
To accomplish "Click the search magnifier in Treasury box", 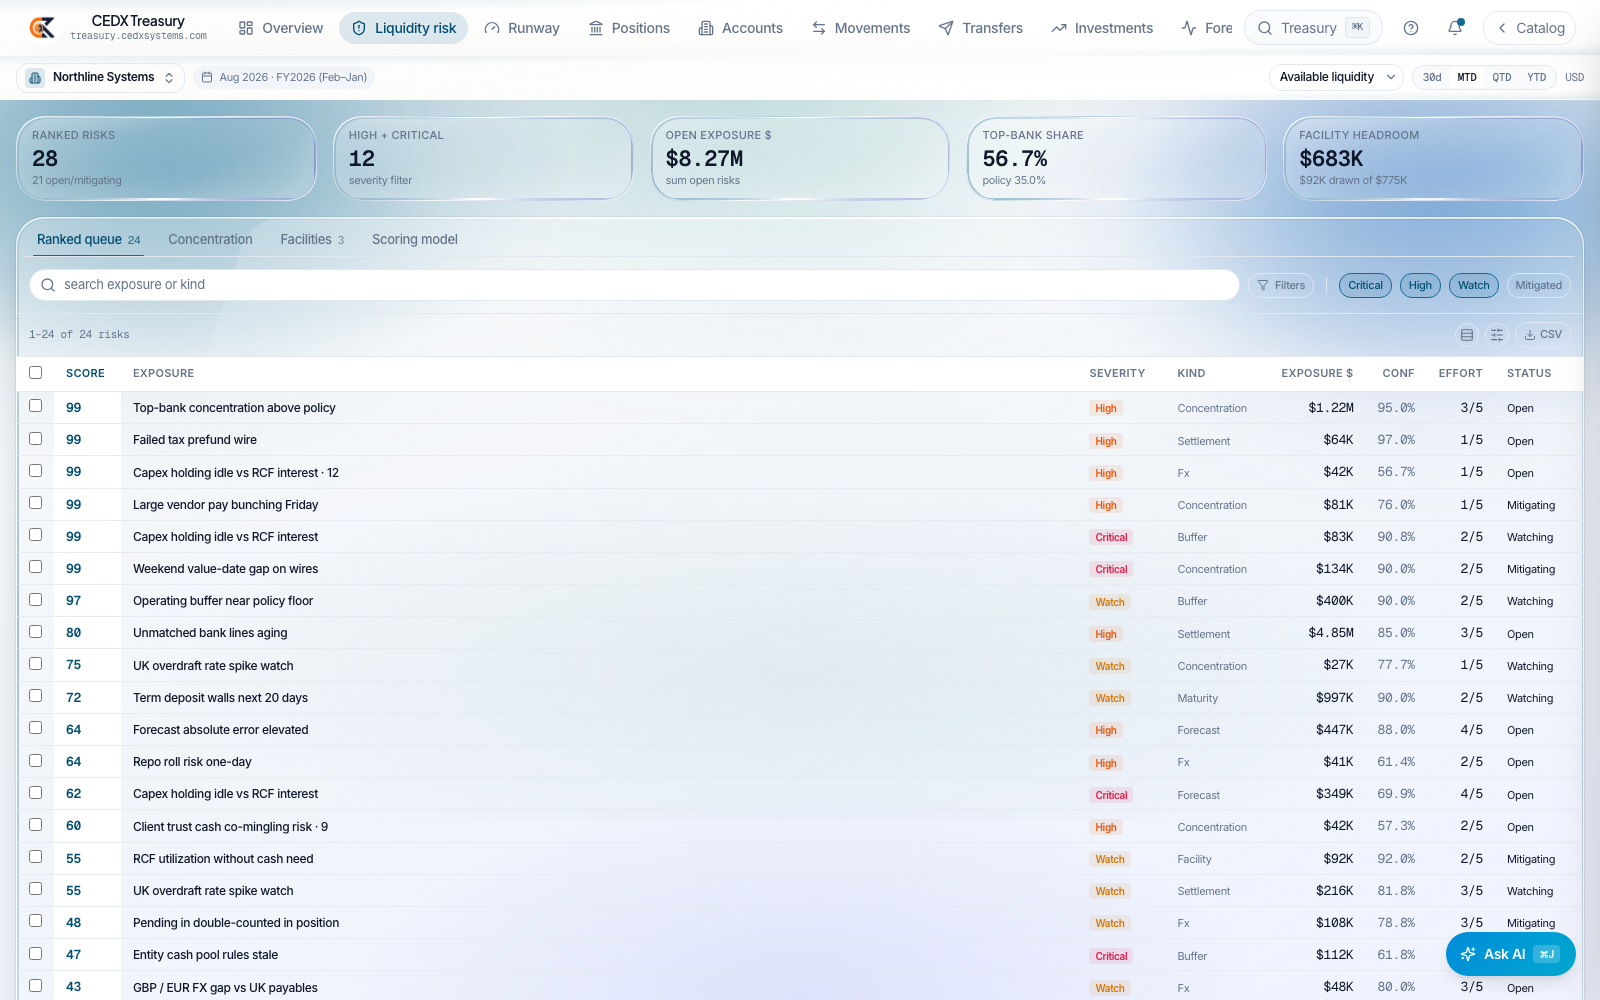I will [x=1265, y=28].
